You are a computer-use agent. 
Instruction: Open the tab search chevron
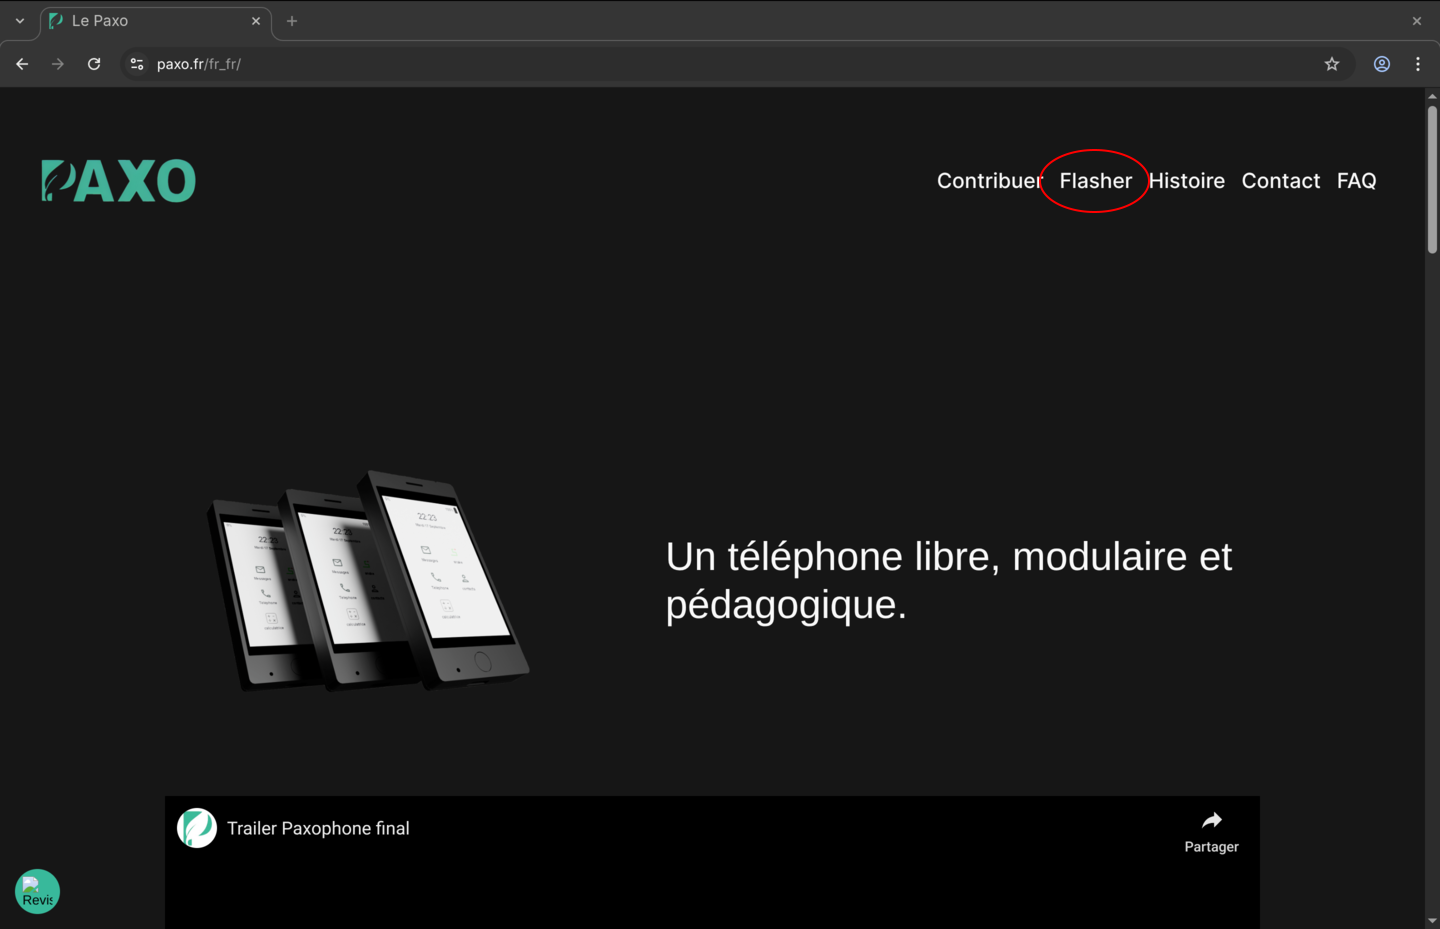(19, 20)
